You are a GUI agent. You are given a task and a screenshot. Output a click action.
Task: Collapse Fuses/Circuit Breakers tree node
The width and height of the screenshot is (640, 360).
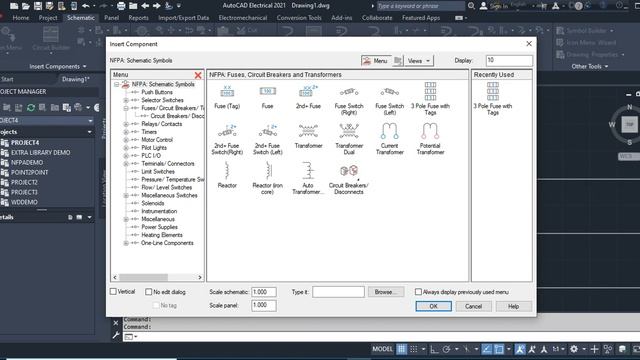[126, 108]
